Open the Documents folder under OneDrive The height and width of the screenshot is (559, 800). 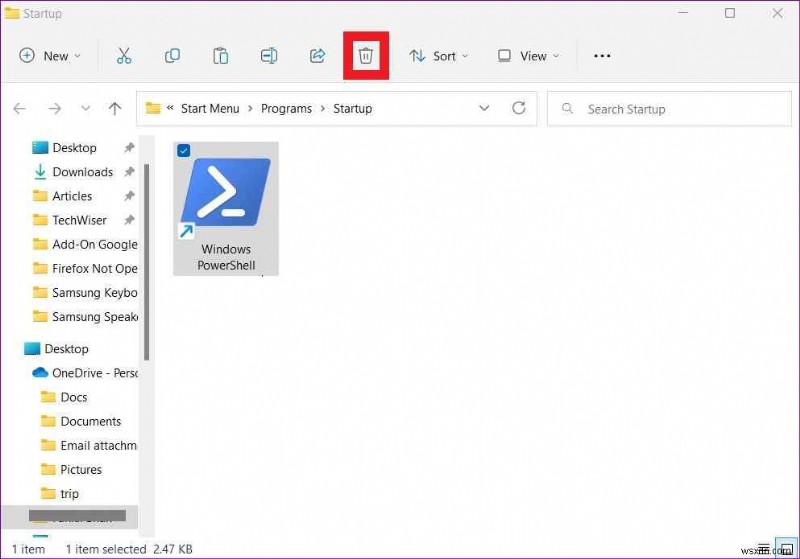click(x=90, y=421)
